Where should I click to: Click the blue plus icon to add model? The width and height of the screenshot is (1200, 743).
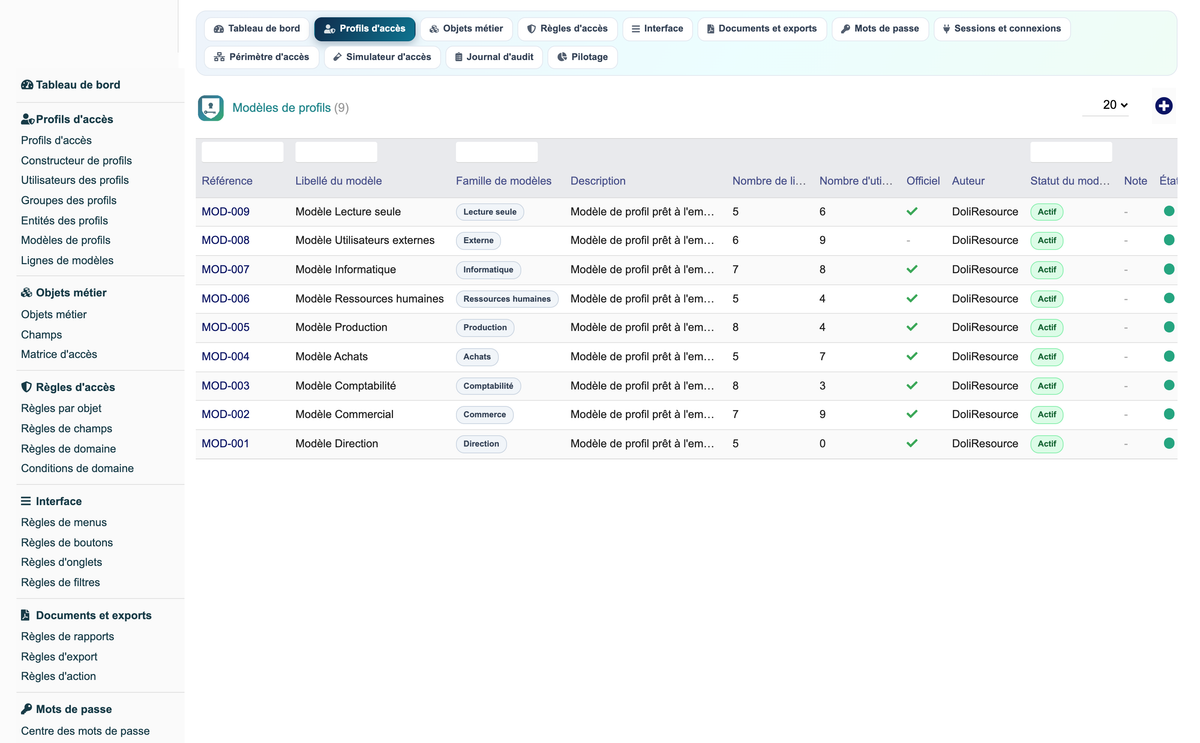click(1163, 106)
